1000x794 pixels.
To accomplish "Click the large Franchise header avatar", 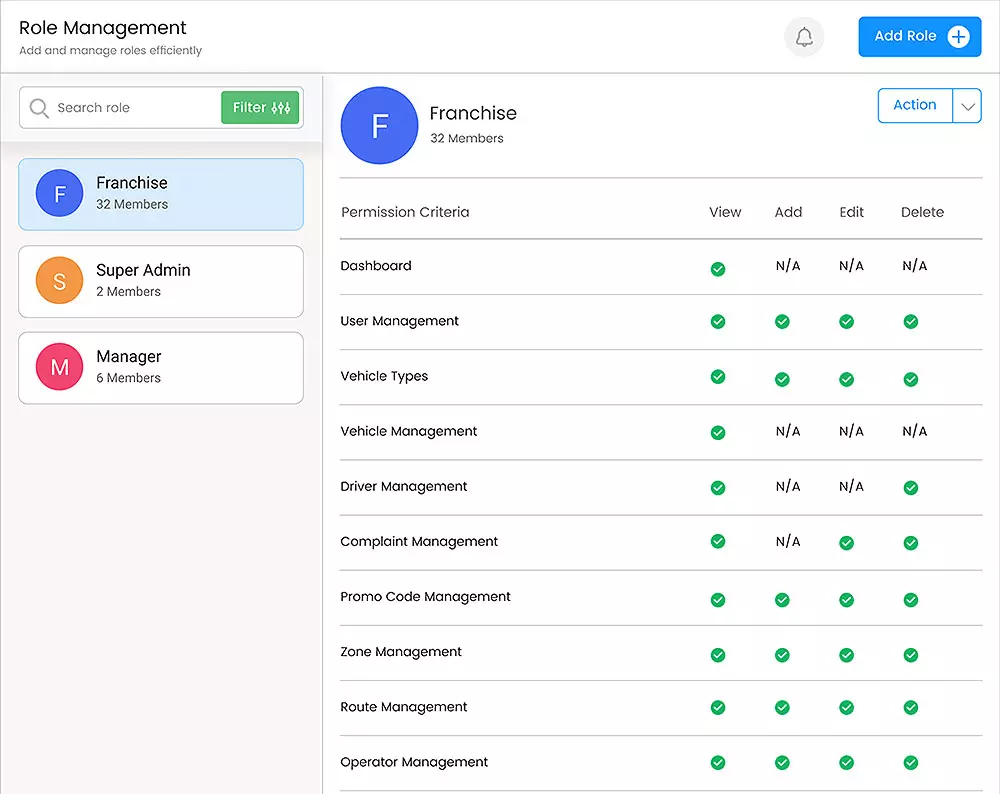I will (x=379, y=126).
